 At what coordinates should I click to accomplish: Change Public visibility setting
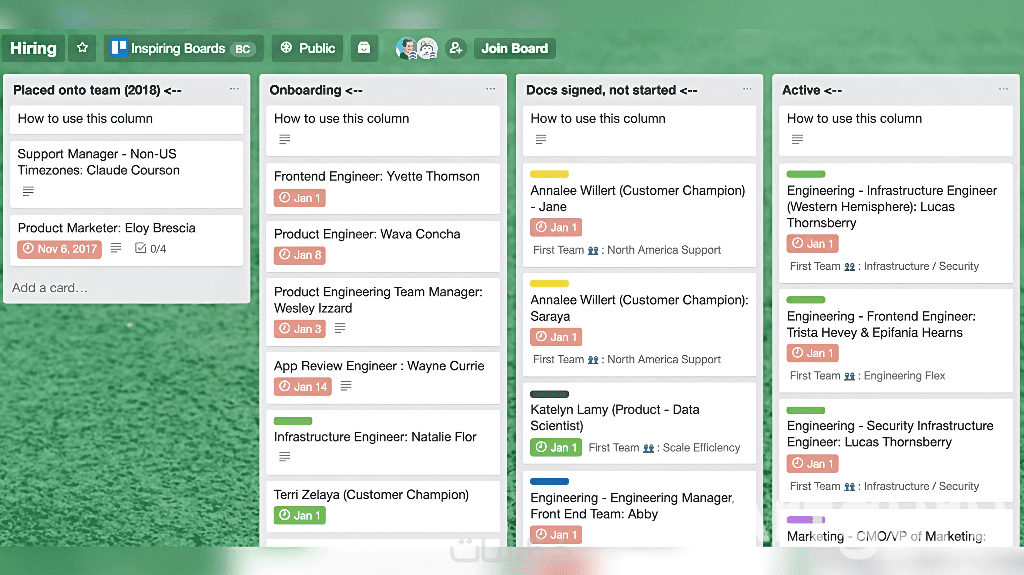(307, 48)
